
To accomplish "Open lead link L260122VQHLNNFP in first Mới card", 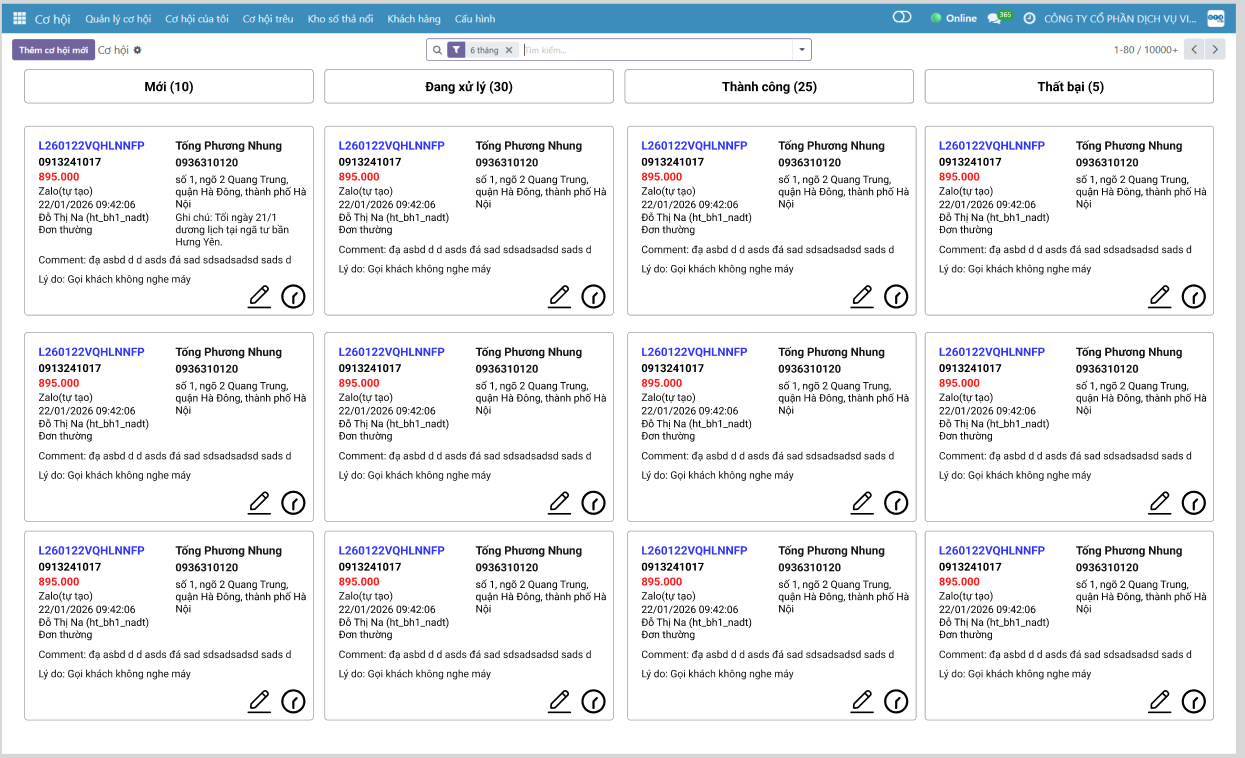I will pyautogui.click(x=91, y=146).
